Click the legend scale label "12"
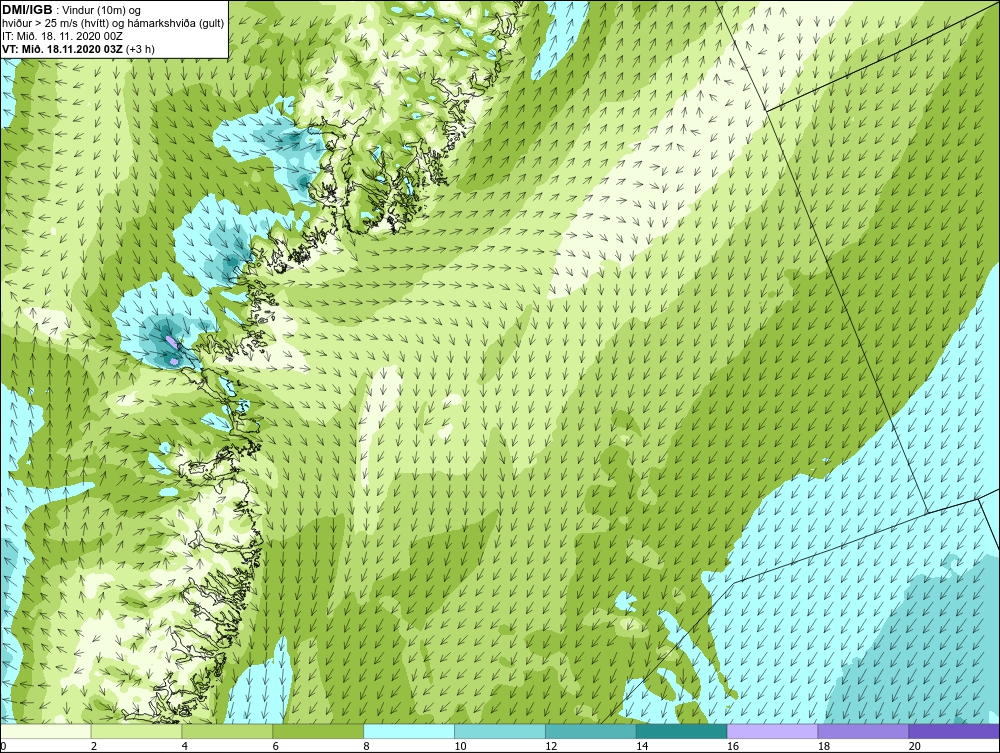1000x753 pixels. pos(551,746)
